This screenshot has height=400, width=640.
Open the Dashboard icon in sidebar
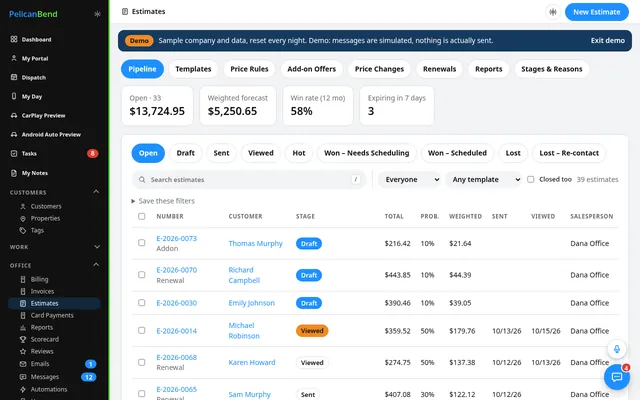pos(14,39)
